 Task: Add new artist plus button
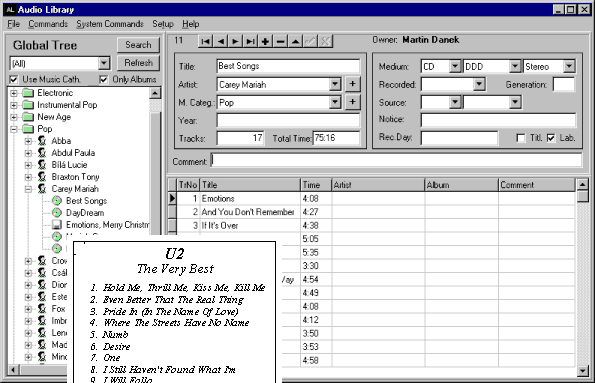click(353, 84)
